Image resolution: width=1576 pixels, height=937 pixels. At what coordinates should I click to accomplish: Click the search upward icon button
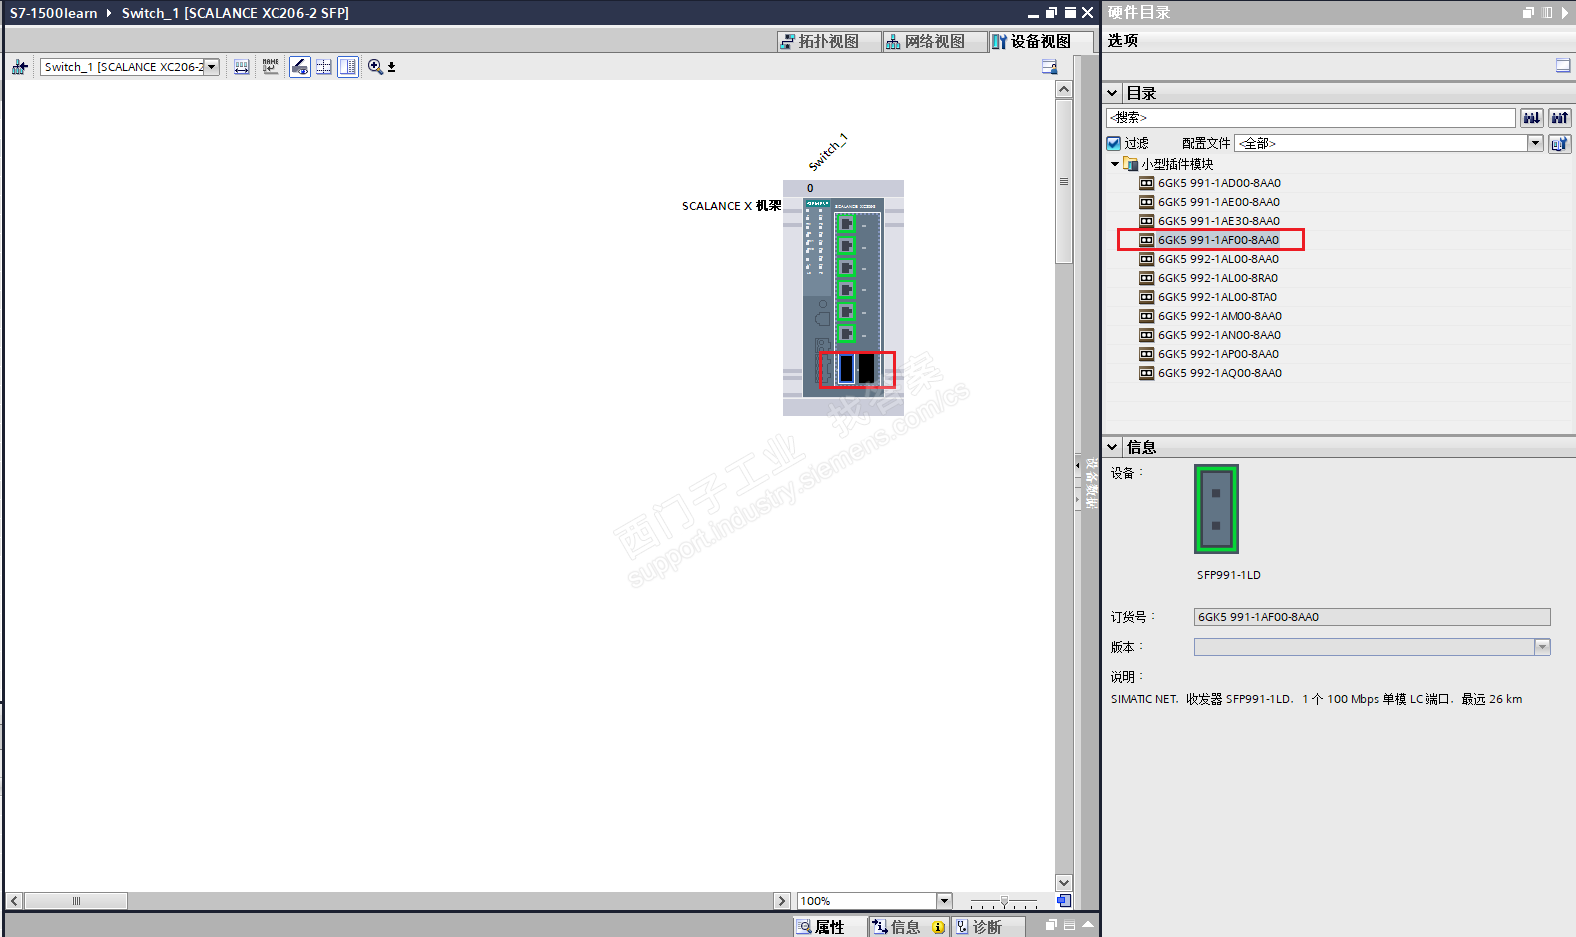pyautogui.click(x=1559, y=118)
